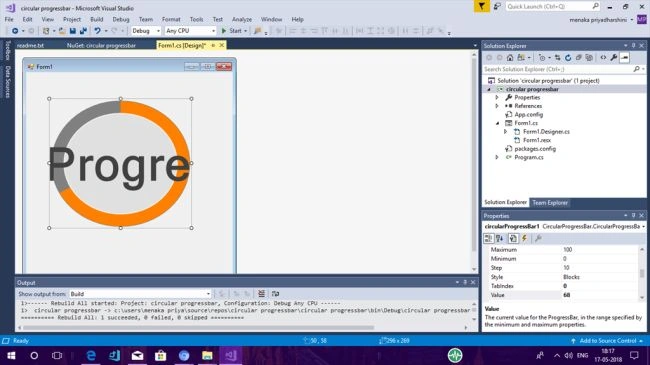Image resolution: width=650 pixels, height=365 pixels.
Task: Click the Save All icon in toolbar
Action: 83,31
